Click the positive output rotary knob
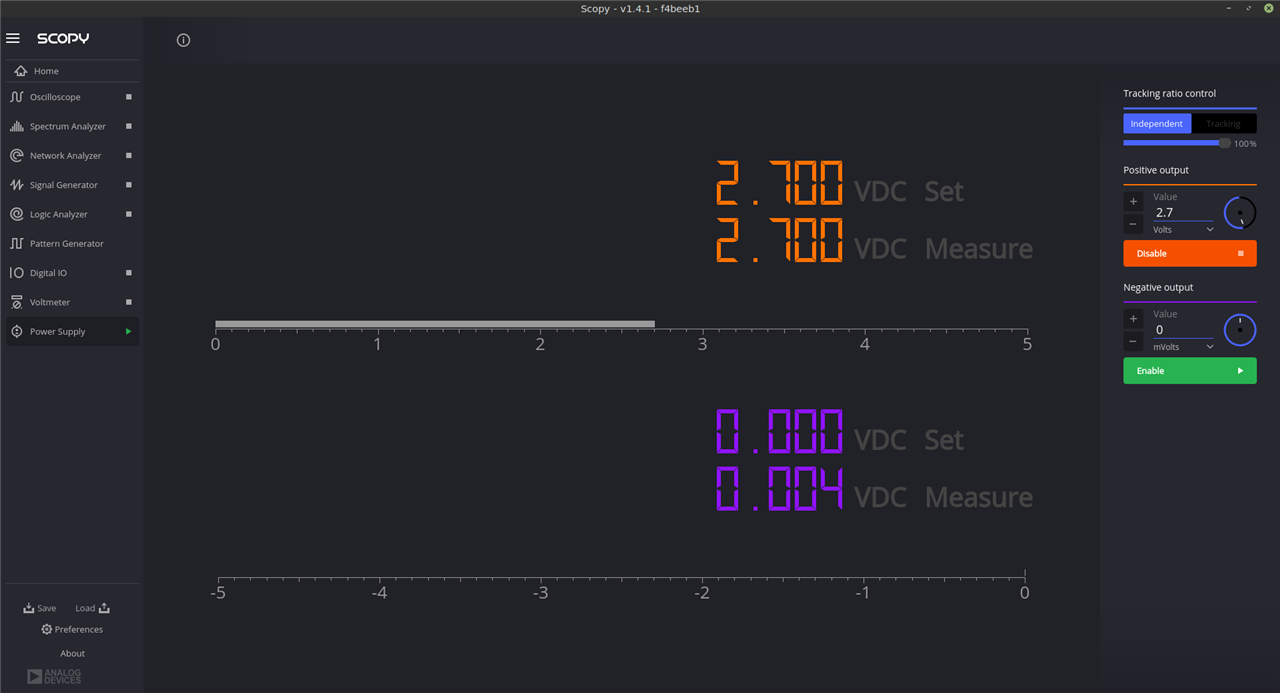The width and height of the screenshot is (1280, 693). (x=1240, y=213)
